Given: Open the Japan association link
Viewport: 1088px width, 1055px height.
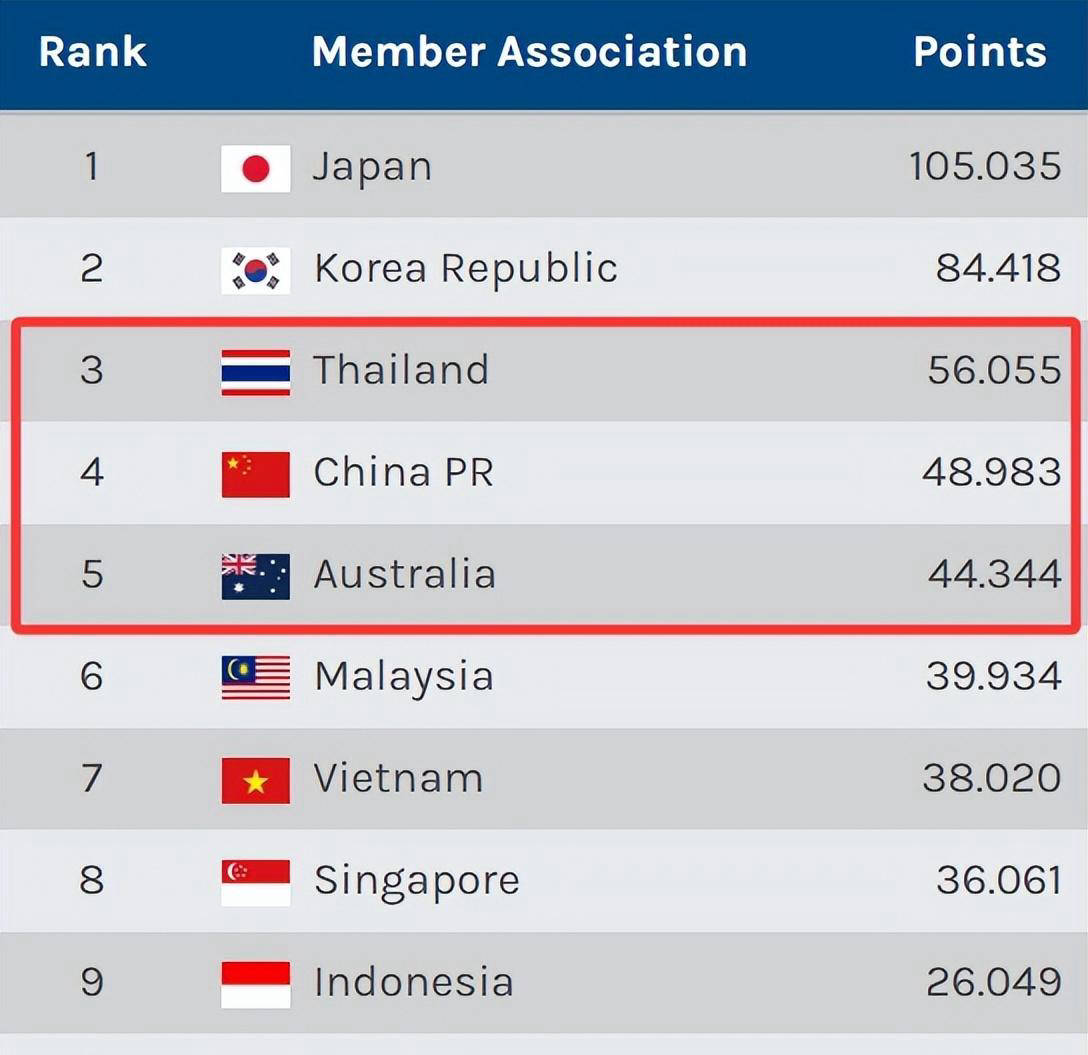Looking at the screenshot, I should pyautogui.click(x=372, y=167).
